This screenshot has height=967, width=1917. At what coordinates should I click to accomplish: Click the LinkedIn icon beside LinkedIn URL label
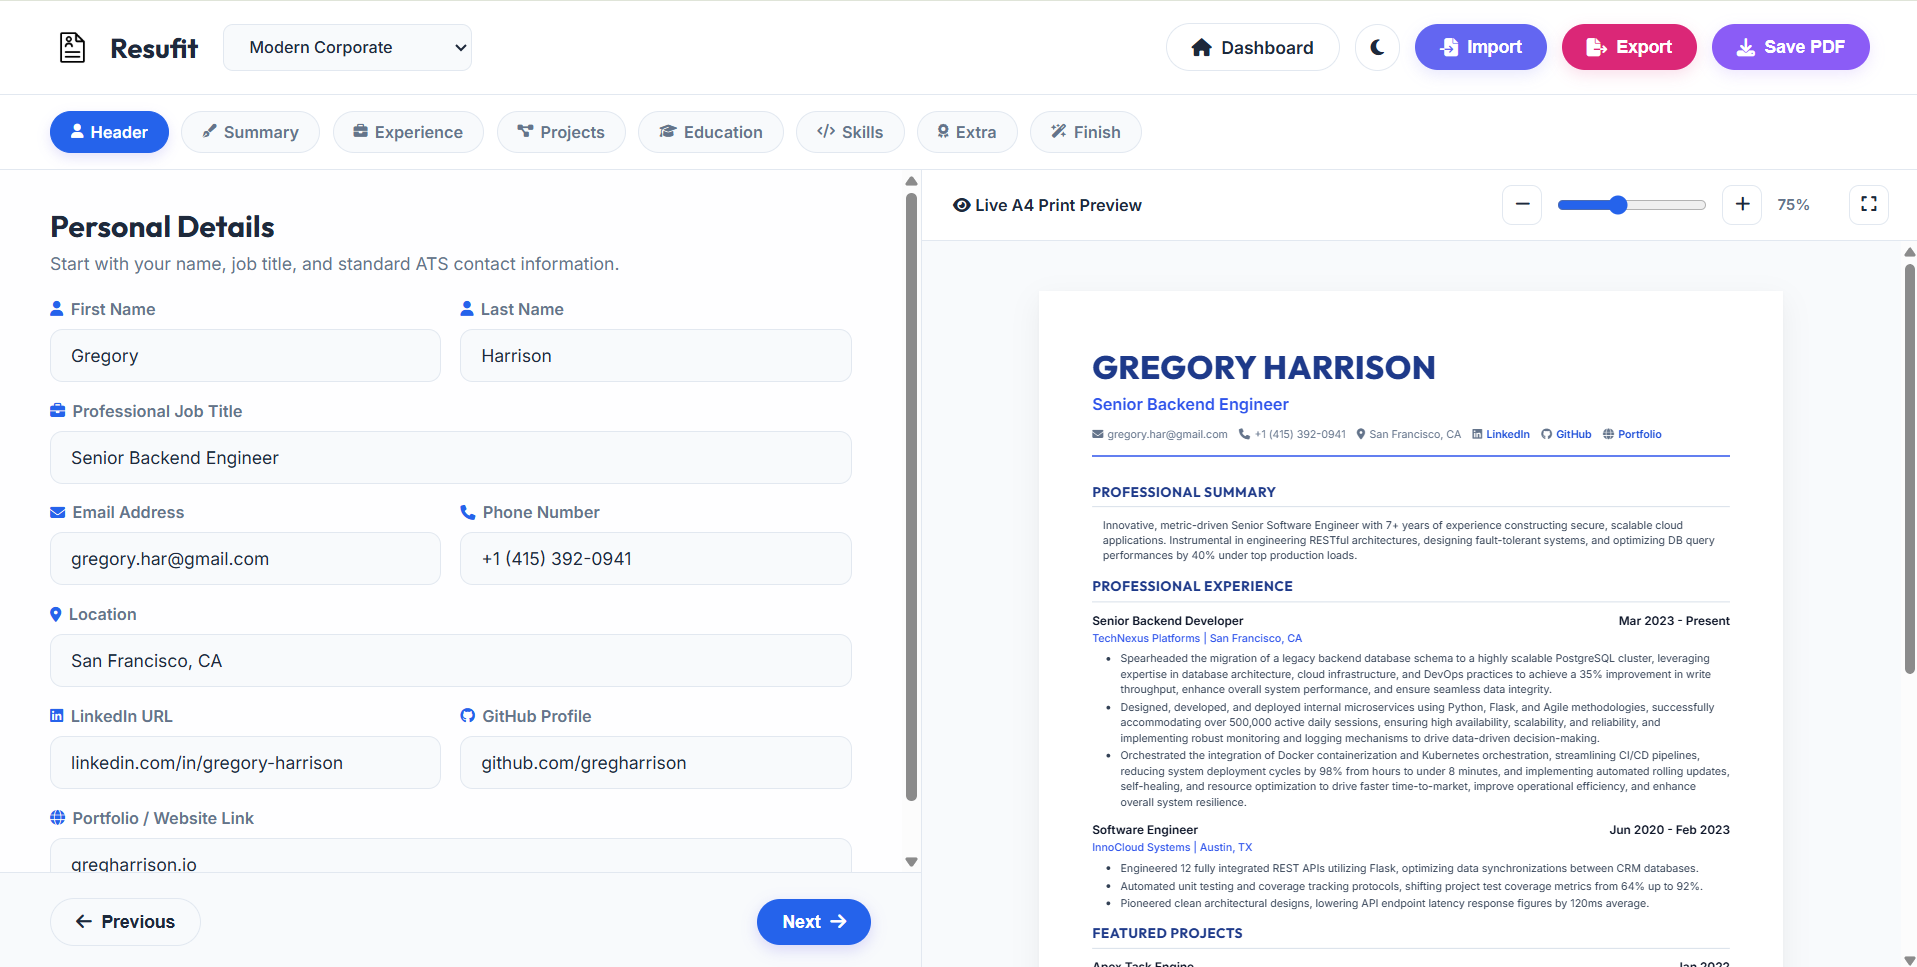pos(57,716)
